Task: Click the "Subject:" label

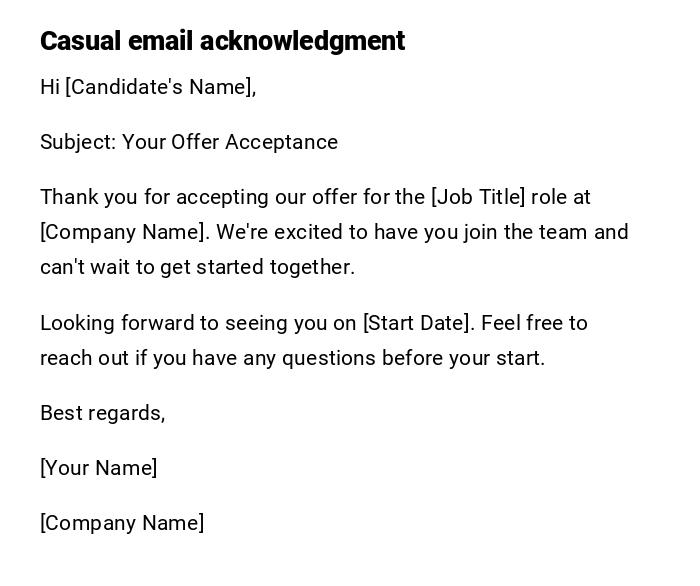Action: pyautogui.click(x=78, y=142)
